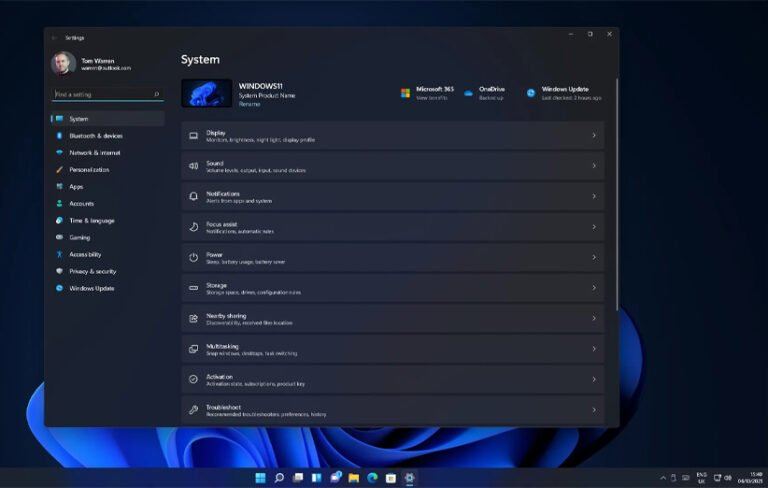Click the Notifications bell icon
Viewport: 768px width, 488px height.
194,197
